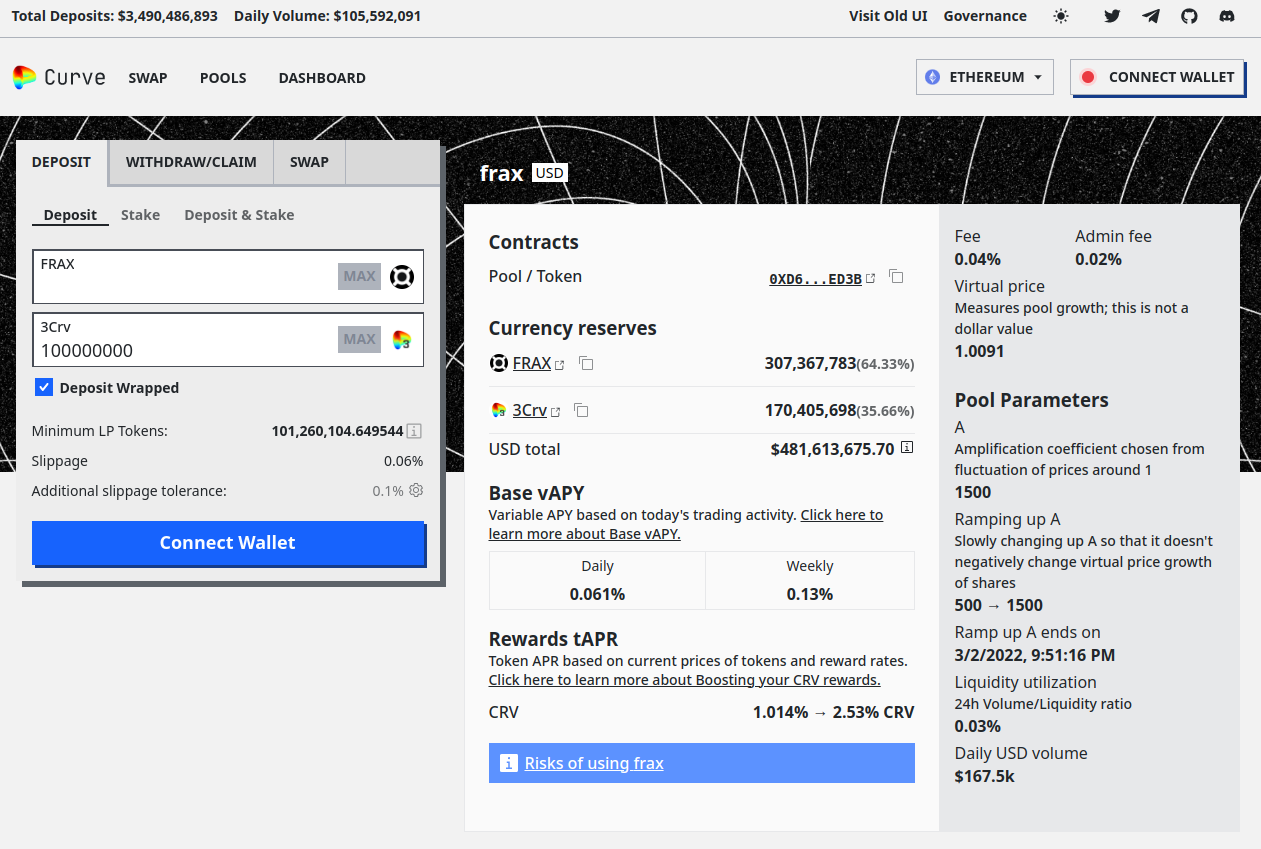Switch to the SWAP pool tab
Screen dimensions: 1261x849
coord(309,162)
